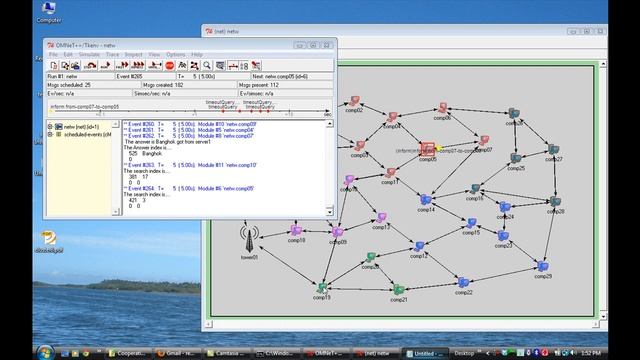Click the inform from-comp07-to-comp05 timeline label
640x360 pixels.
click(84, 107)
